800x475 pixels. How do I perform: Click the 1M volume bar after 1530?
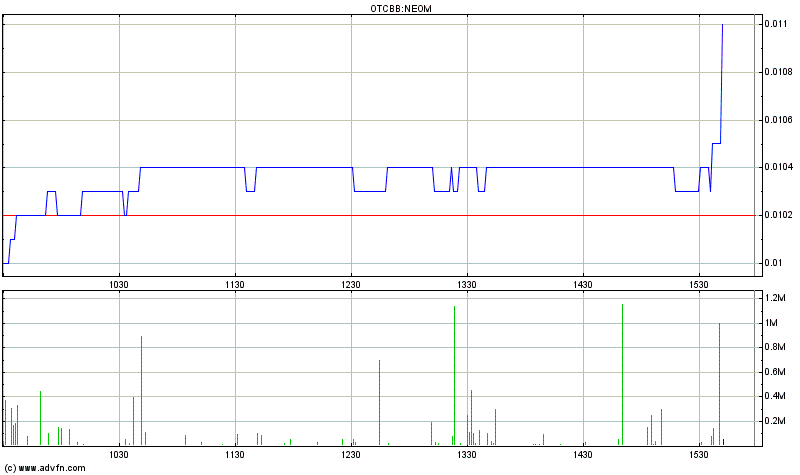(x=719, y=384)
